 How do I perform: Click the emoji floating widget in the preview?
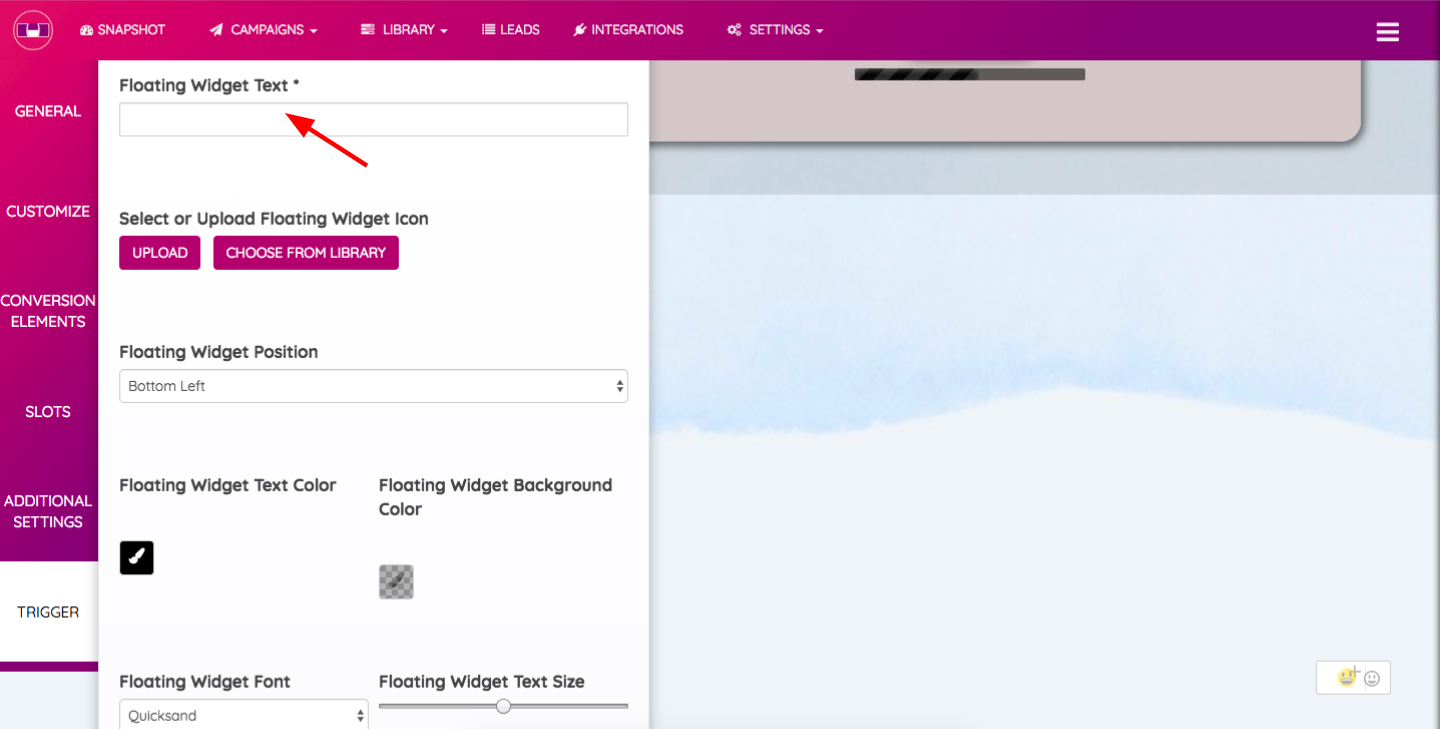click(1353, 677)
